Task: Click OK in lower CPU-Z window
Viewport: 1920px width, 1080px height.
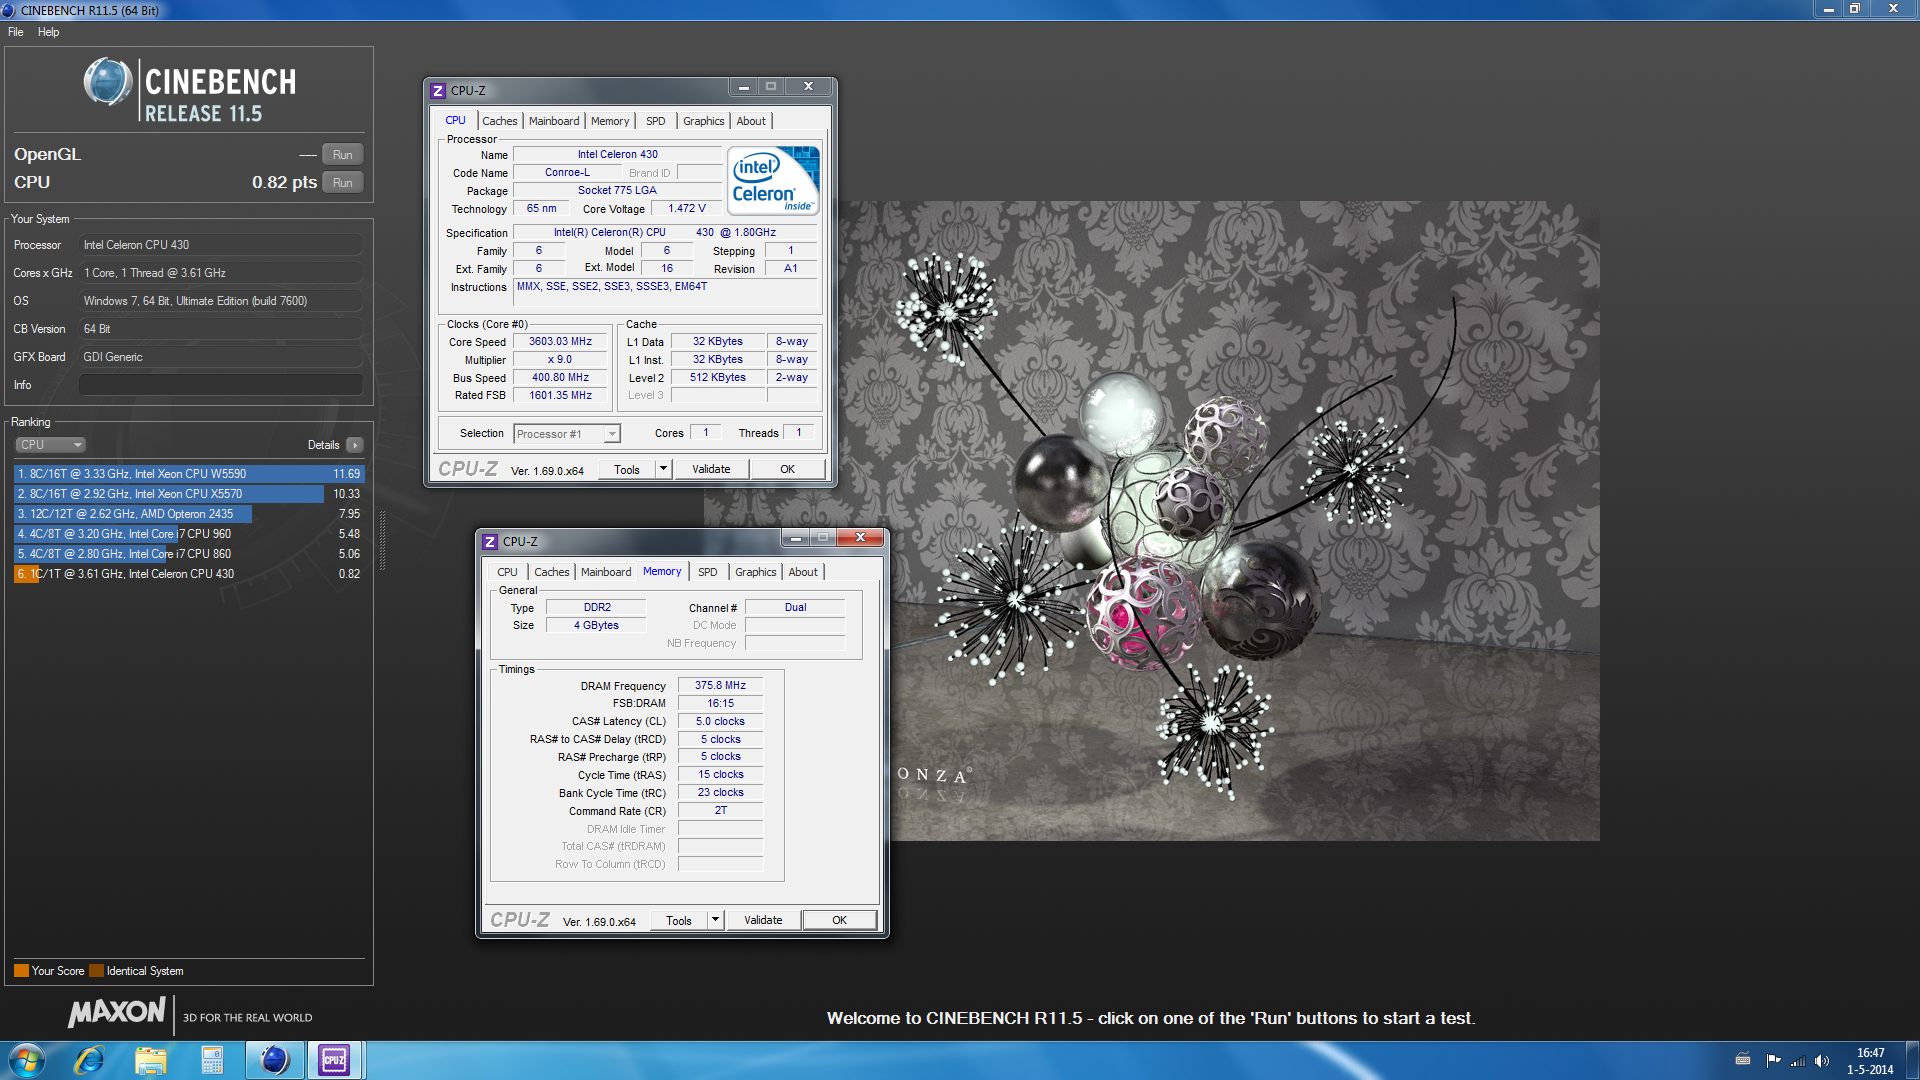Action: 840,921
